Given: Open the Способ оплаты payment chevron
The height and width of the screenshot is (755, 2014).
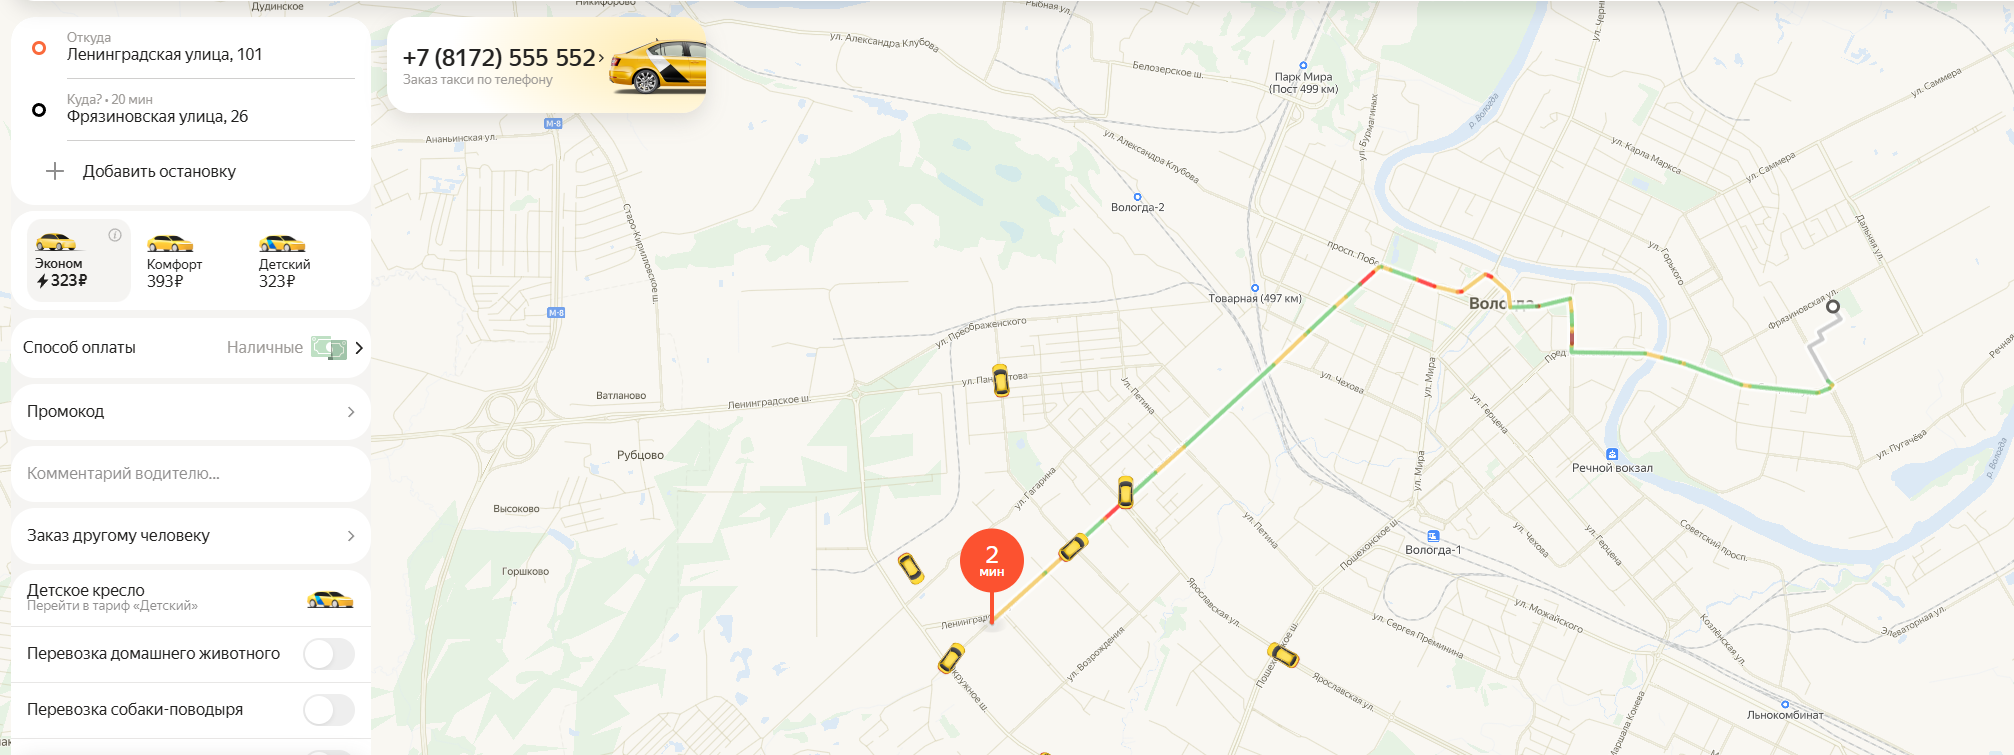Looking at the screenshot, I should coord(359,348).
